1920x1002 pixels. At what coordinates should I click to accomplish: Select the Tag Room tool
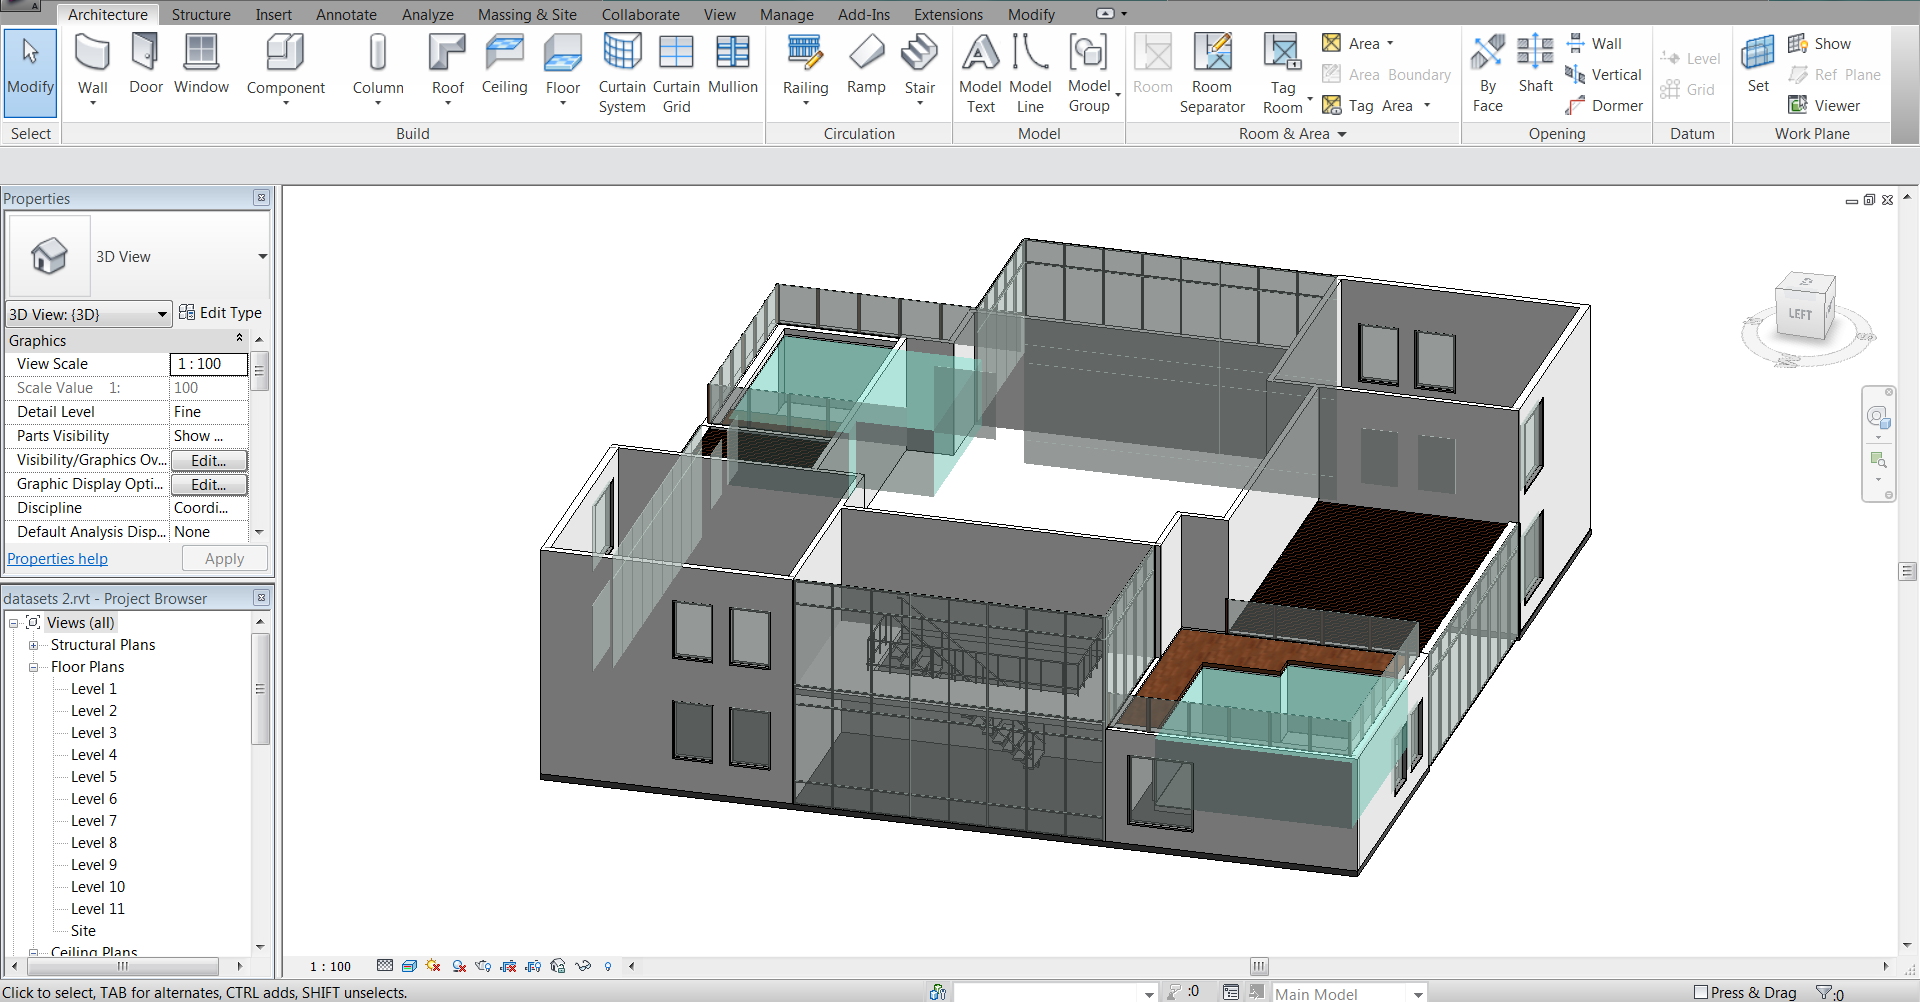(1283, 74)
